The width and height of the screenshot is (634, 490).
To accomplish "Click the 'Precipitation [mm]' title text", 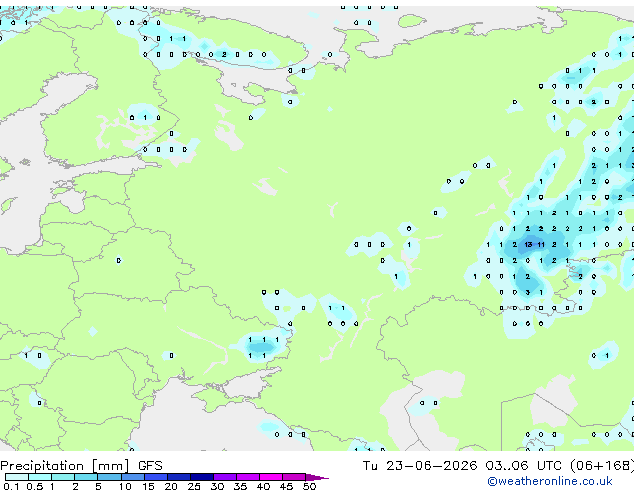I will [x=65, y=466].
